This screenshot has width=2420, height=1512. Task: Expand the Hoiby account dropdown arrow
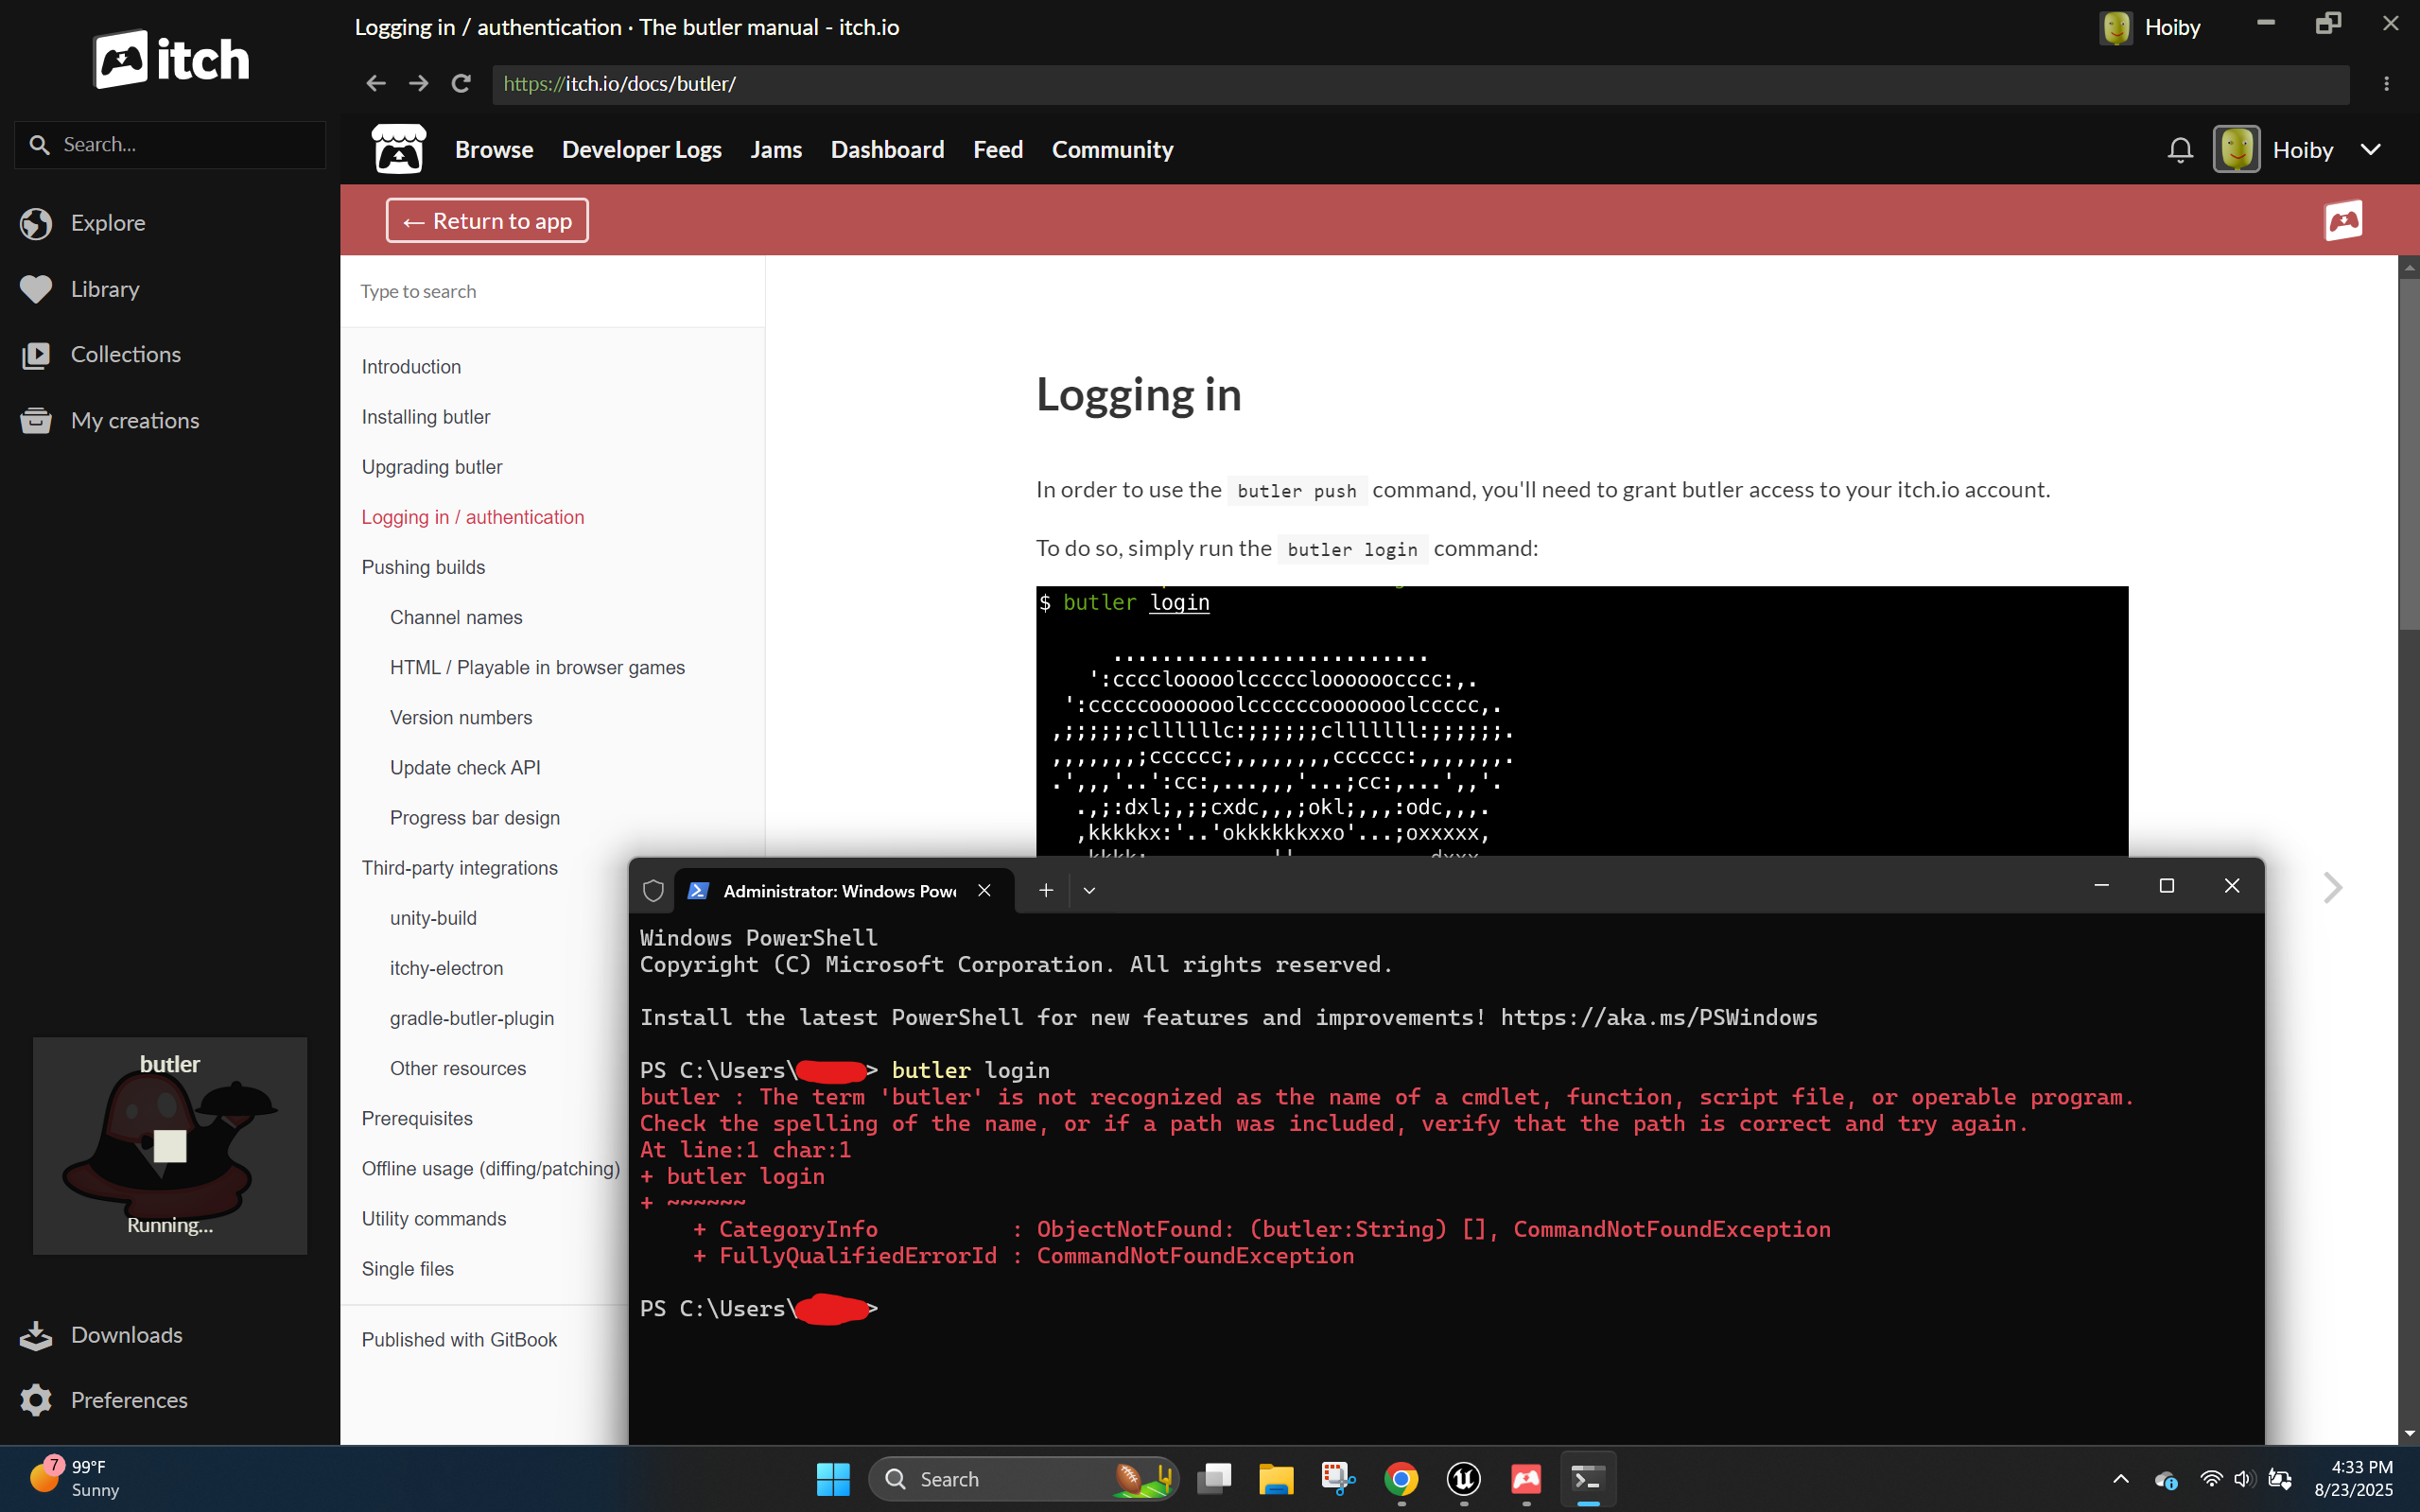[x=2370, y=150]
